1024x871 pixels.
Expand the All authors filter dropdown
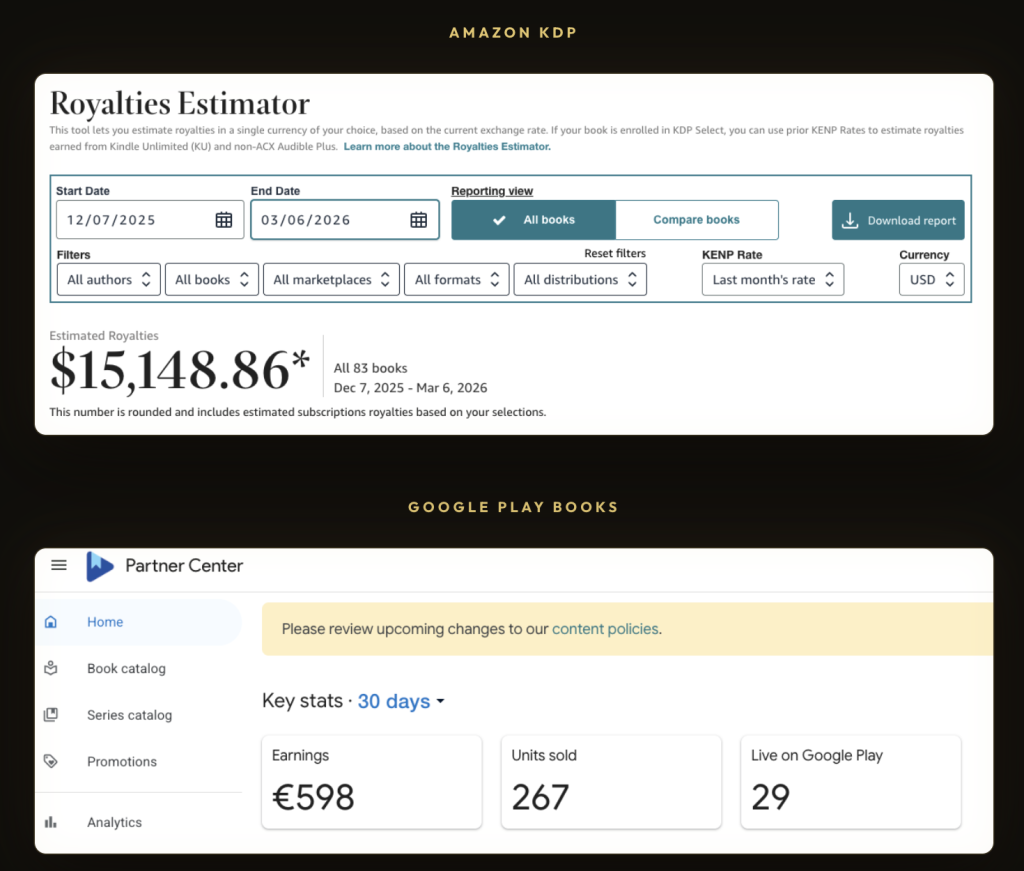(108, 280)
